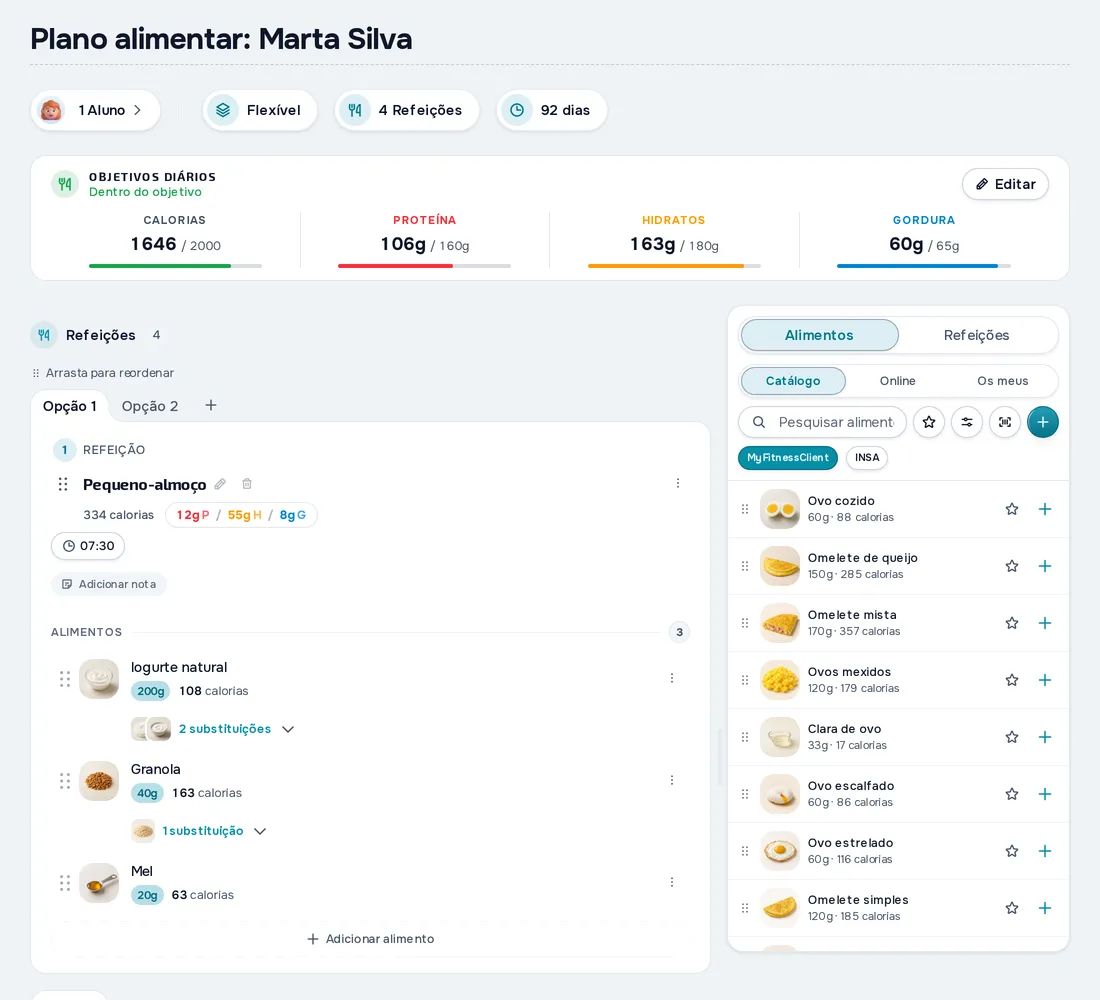The image size is (1100, 1000).
Task: Scan barcode in food search
Action: pyautogui.click(x=1005, y=422)
